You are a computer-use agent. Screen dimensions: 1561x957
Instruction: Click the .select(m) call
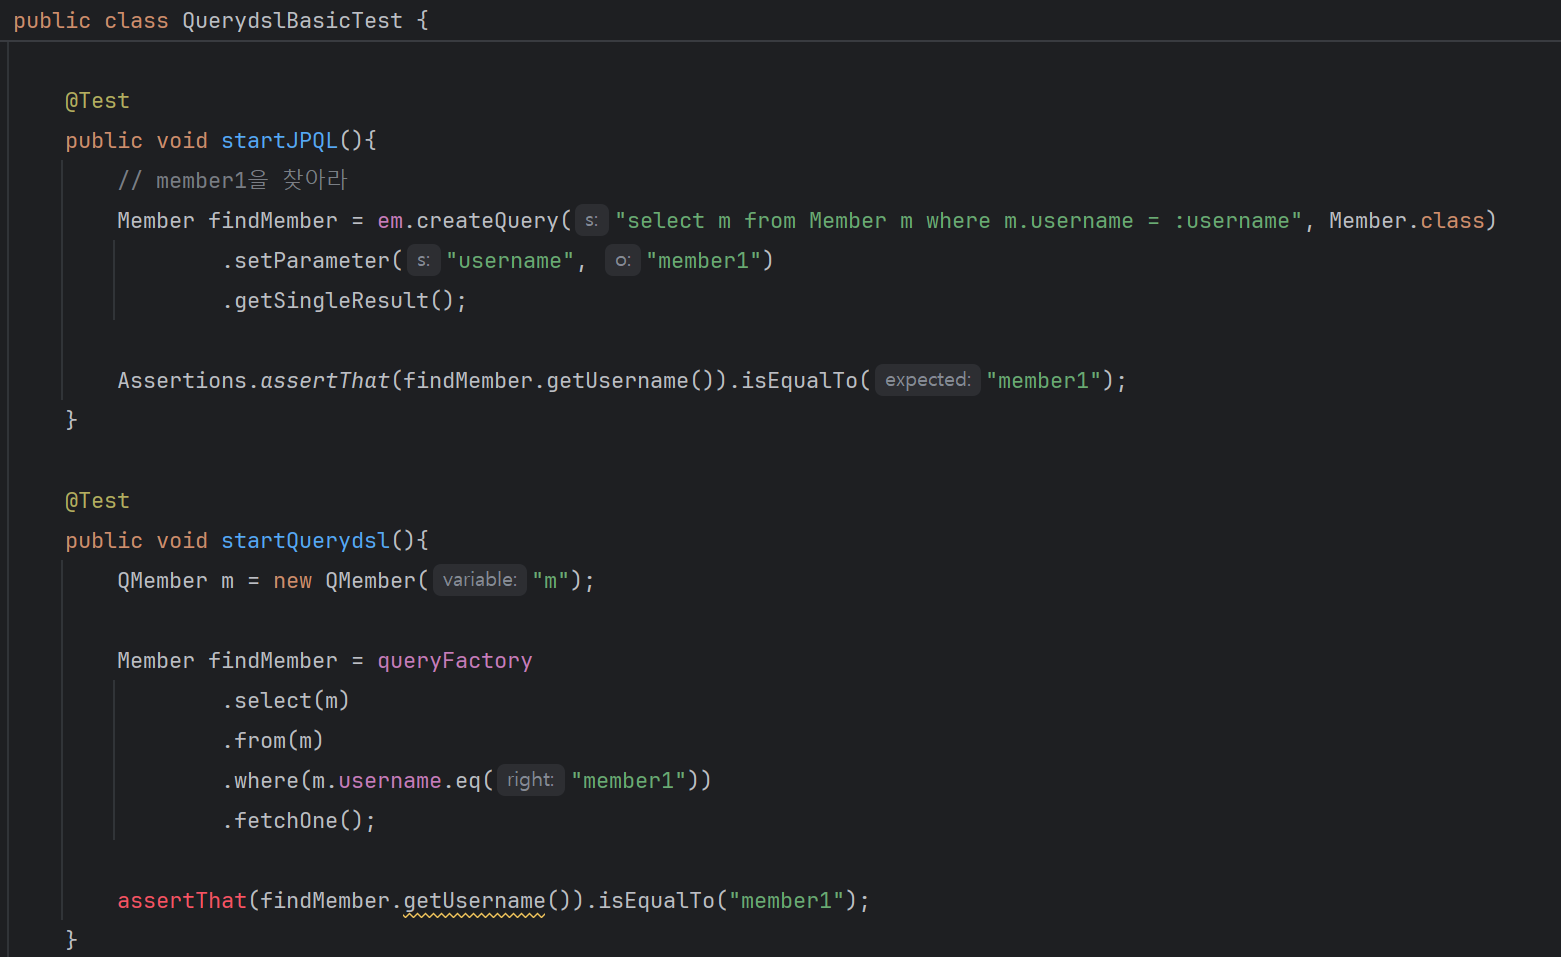(286, 701)
